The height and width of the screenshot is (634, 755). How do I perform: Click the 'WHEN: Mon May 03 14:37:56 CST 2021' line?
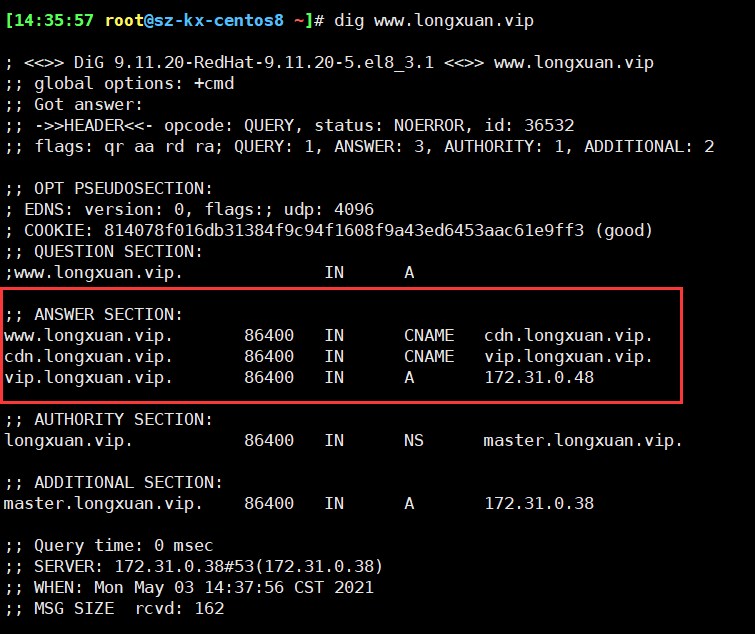point(189,588)
